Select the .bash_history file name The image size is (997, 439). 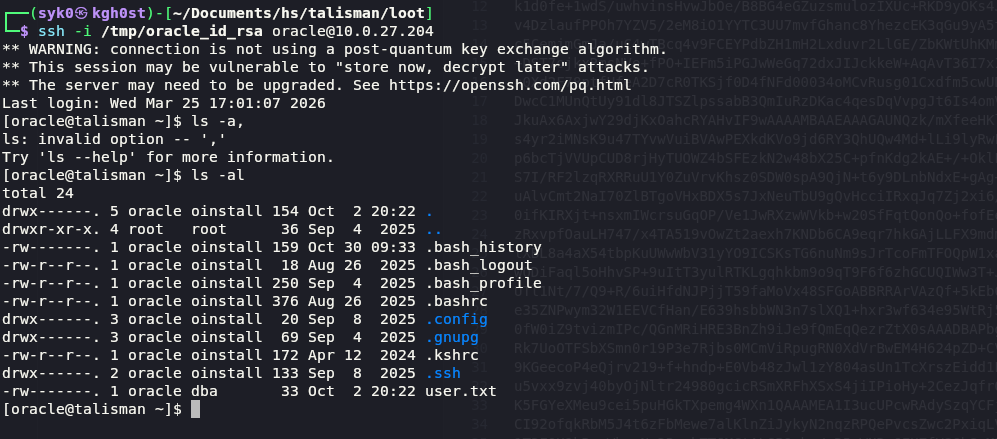point(483,247)
